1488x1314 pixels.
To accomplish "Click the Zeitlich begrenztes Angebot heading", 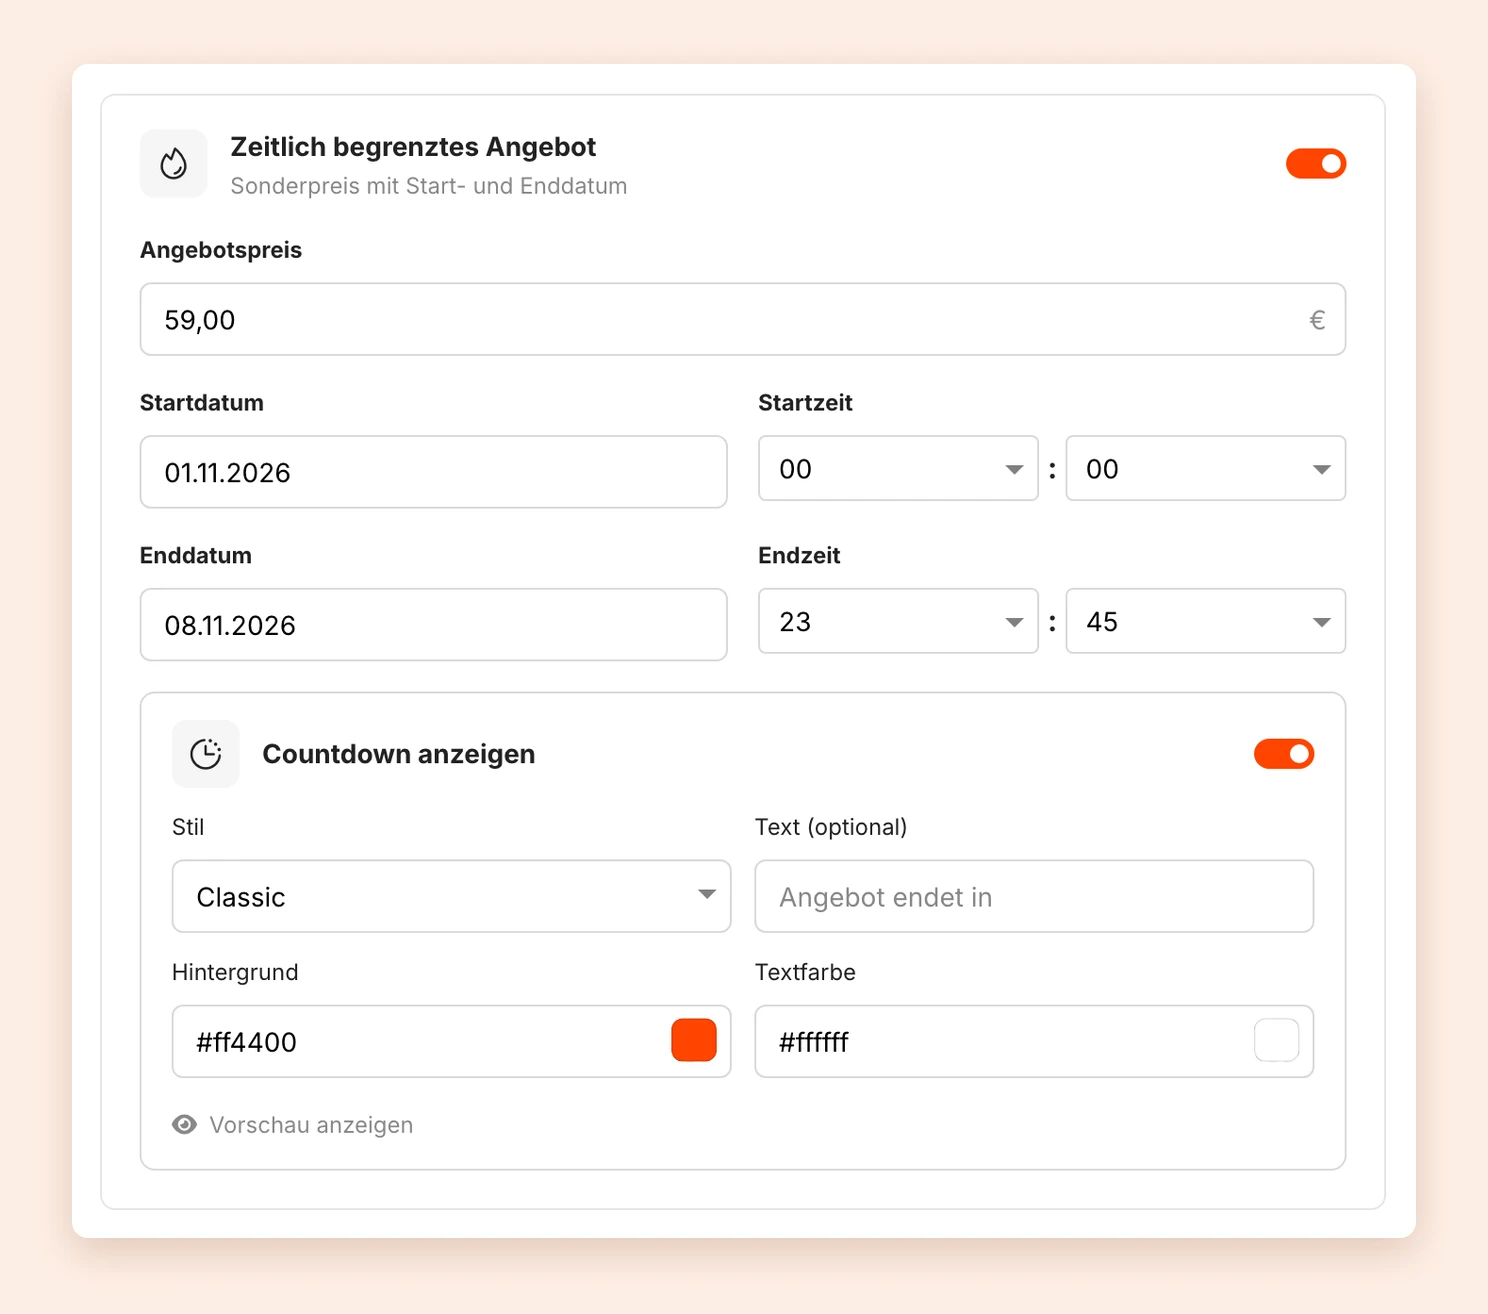I will 413,147.
